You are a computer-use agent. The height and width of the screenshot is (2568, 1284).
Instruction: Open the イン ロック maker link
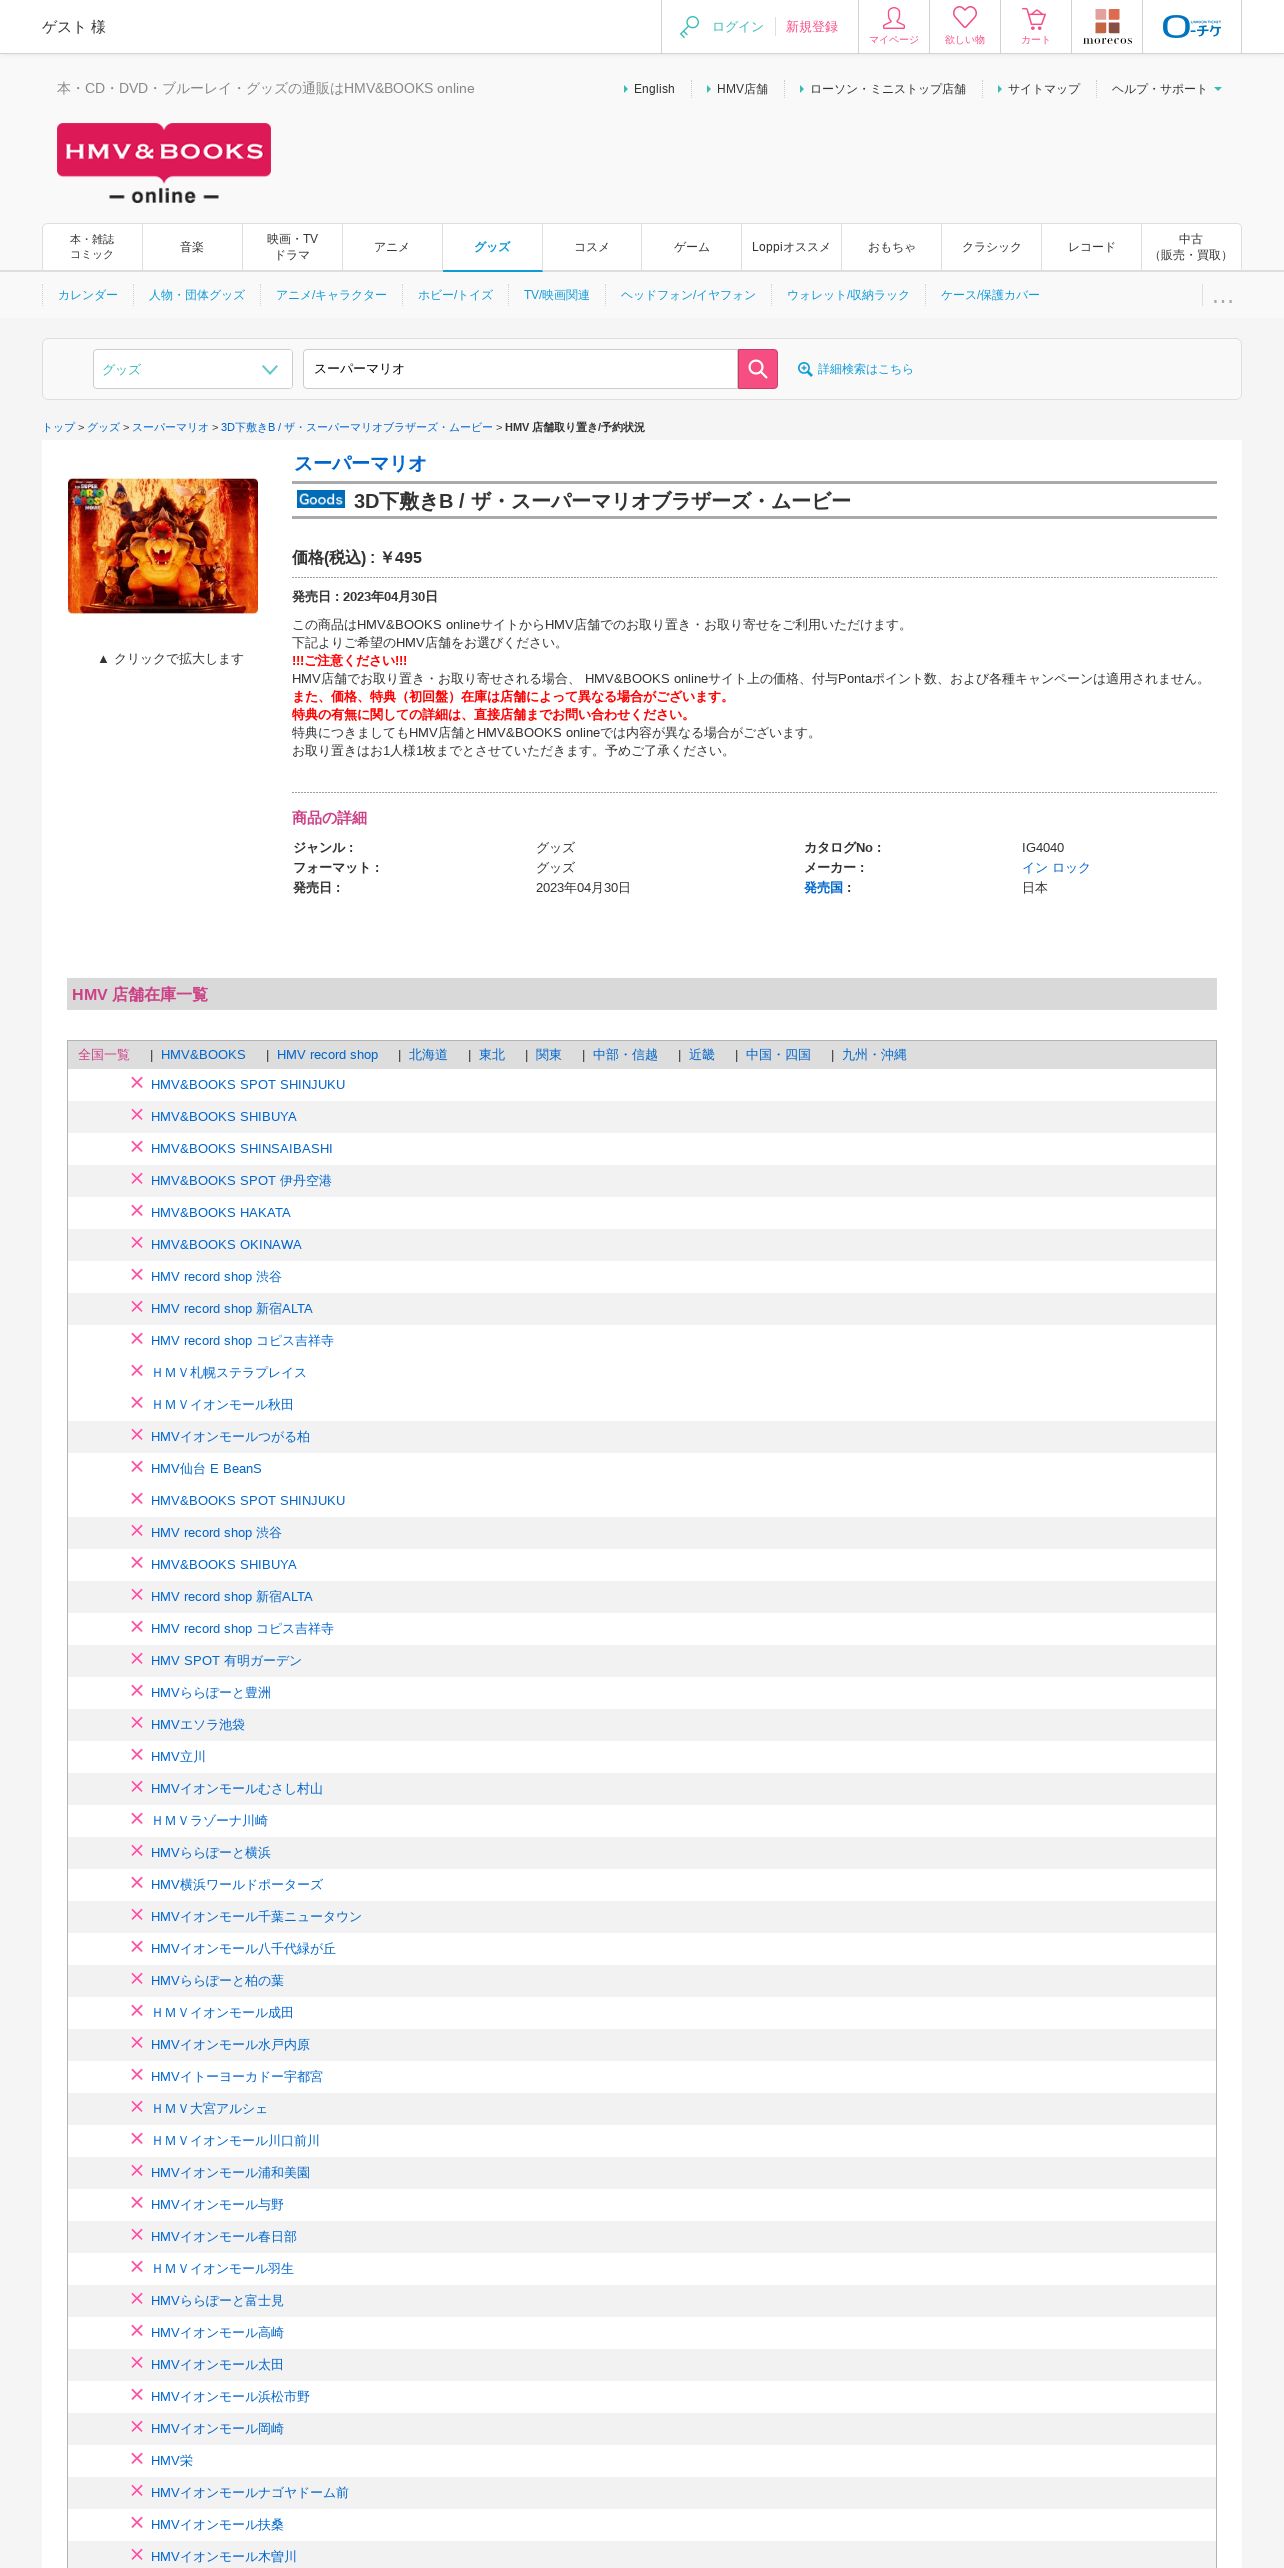1056,868
